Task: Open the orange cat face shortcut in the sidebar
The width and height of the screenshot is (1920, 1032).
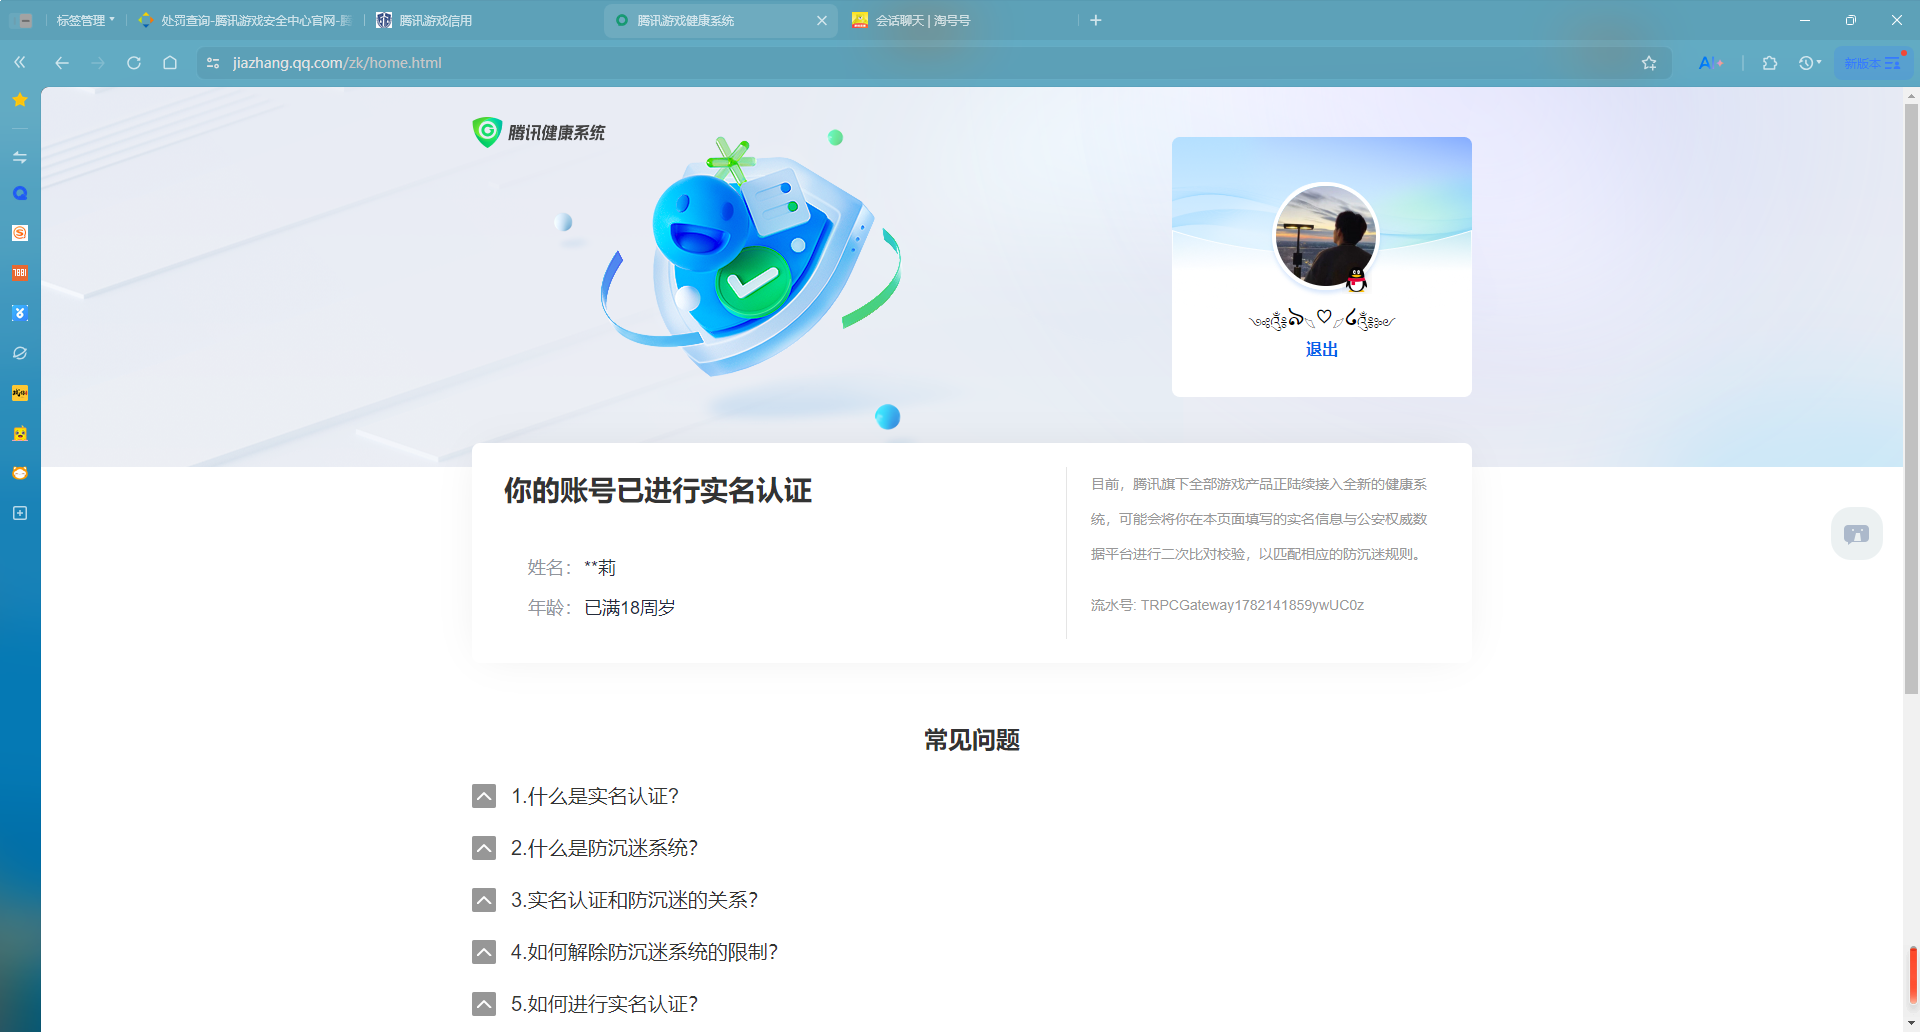Action: [20, 473]
